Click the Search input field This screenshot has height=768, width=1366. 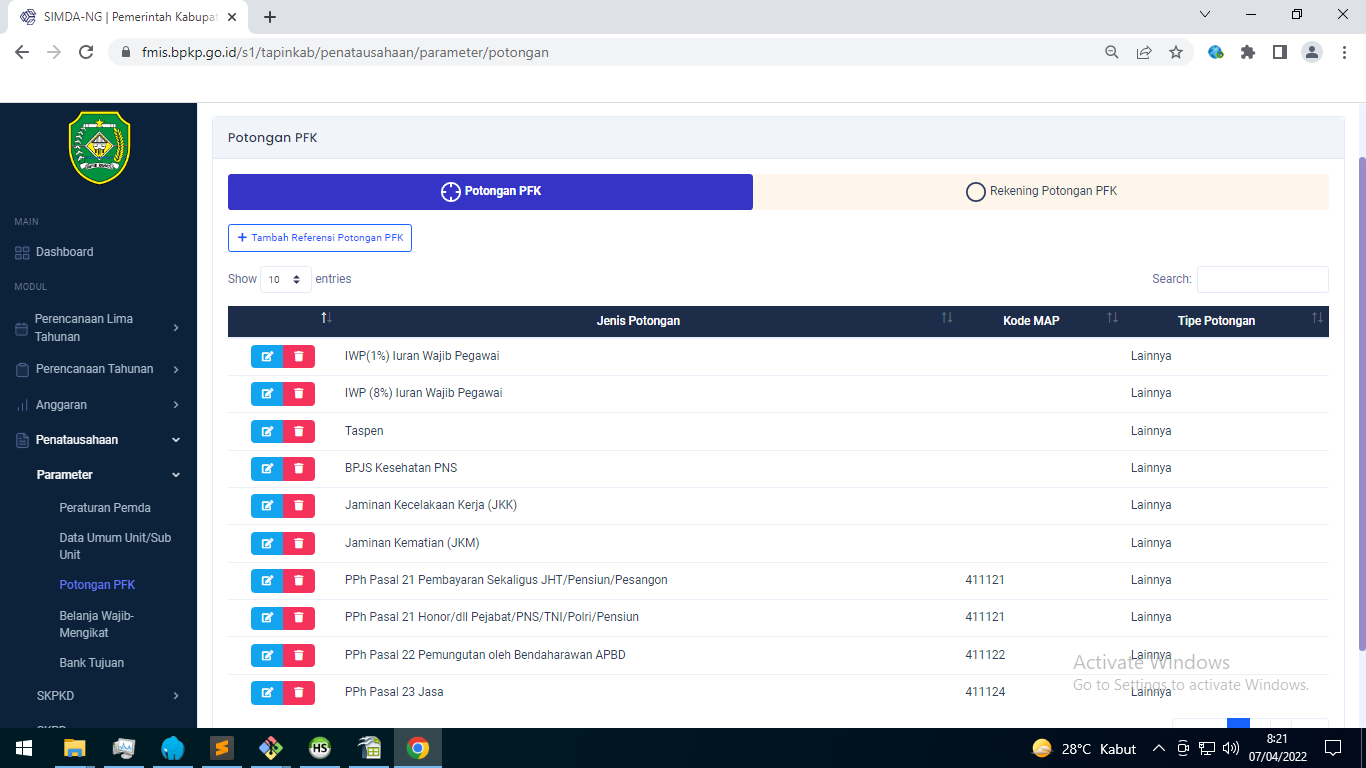(x=1263, y=279)
